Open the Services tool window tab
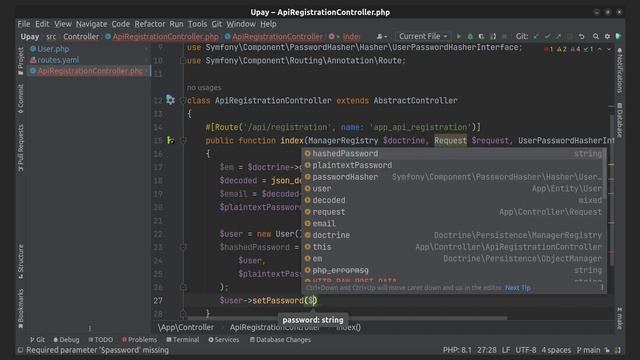The height and width of the screenshot is (360, 640). coord(224,340)
